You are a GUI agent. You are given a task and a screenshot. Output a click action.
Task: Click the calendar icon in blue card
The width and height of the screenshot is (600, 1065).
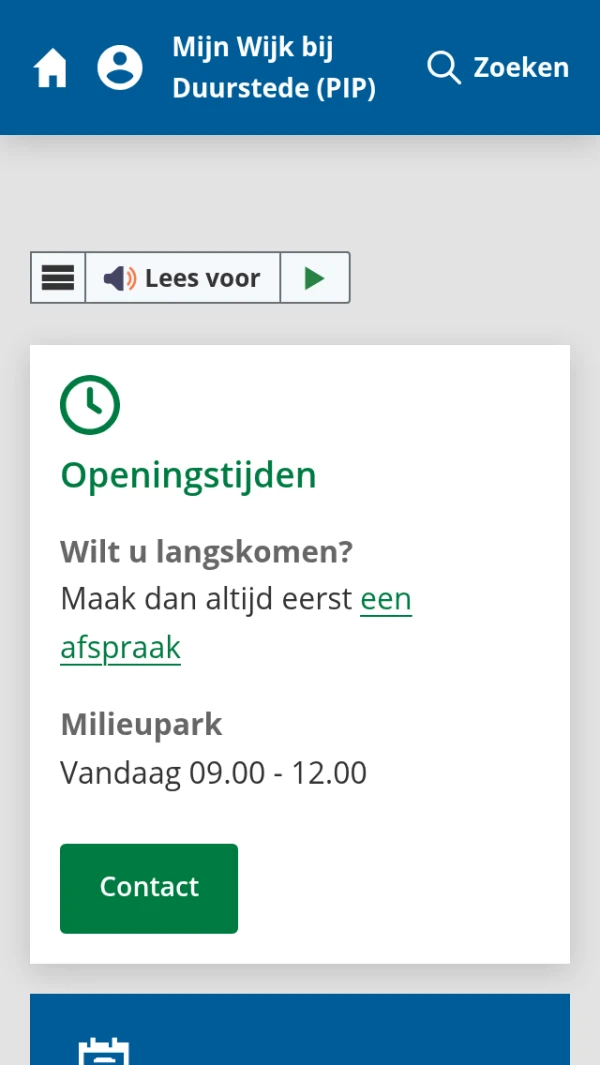click(x=104, y=1050)
